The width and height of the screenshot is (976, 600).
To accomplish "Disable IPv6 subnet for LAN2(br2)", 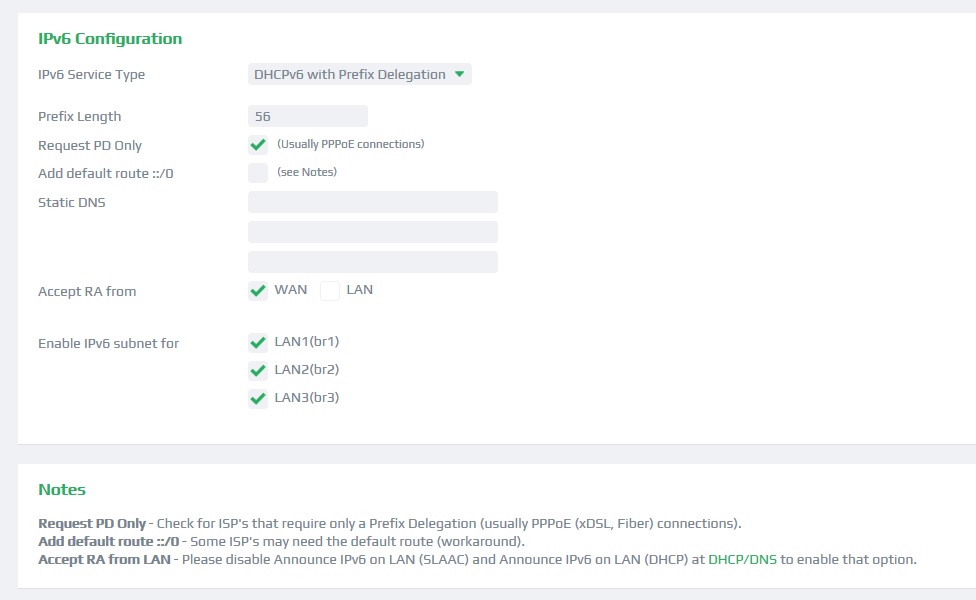I will pos(258,370).
